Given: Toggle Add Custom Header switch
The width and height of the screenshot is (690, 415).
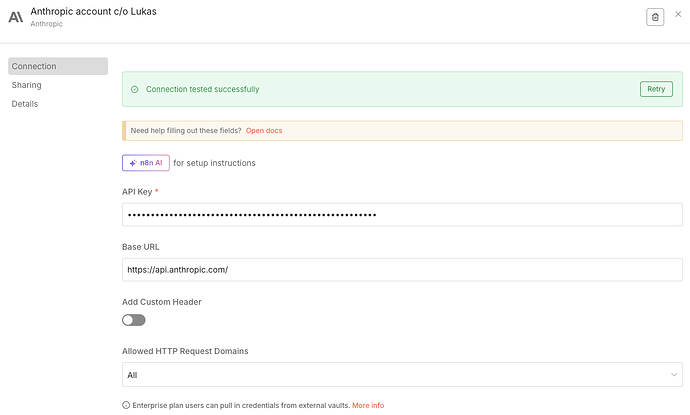Looking at the screenshot, I should coord(134,320).
